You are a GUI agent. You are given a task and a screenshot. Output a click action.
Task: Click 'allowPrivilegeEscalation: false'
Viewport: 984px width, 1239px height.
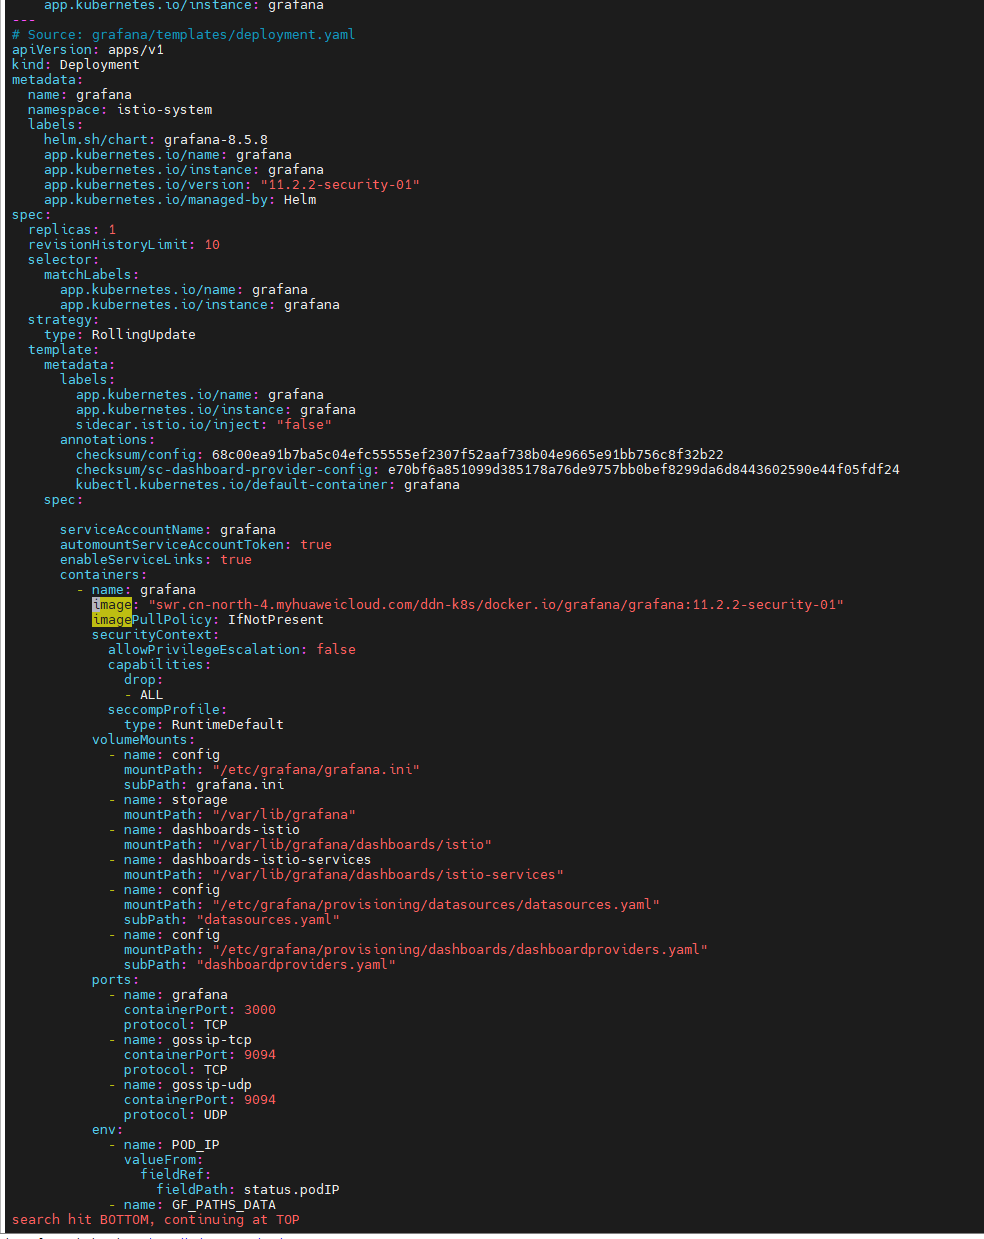pos(232,649)
